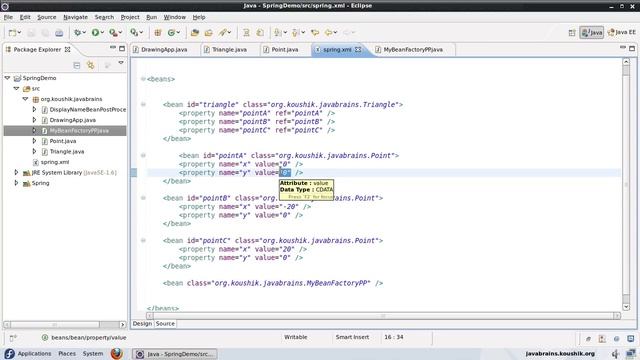Expand the Spring library node
This screenshot has width=640, height=360.
16,183
